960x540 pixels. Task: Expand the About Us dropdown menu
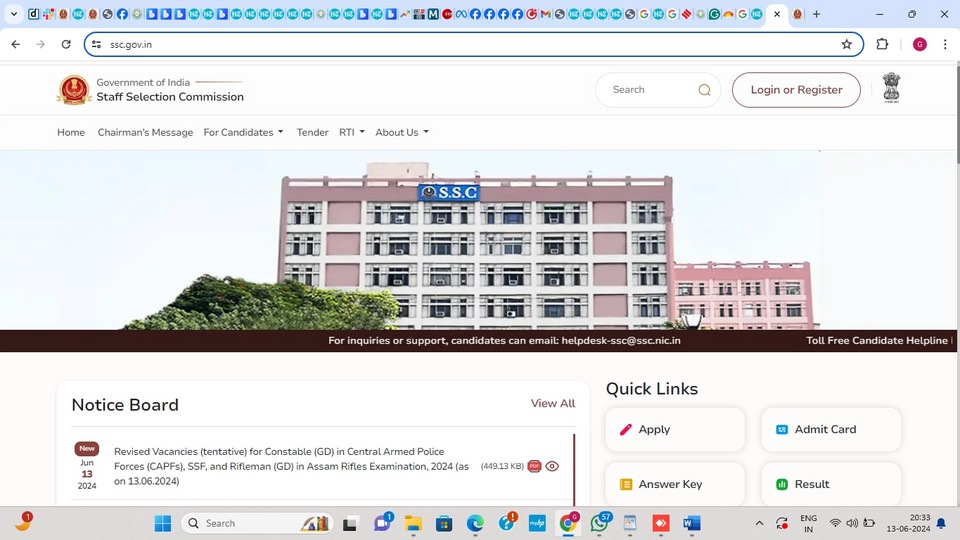coord(402,132)
